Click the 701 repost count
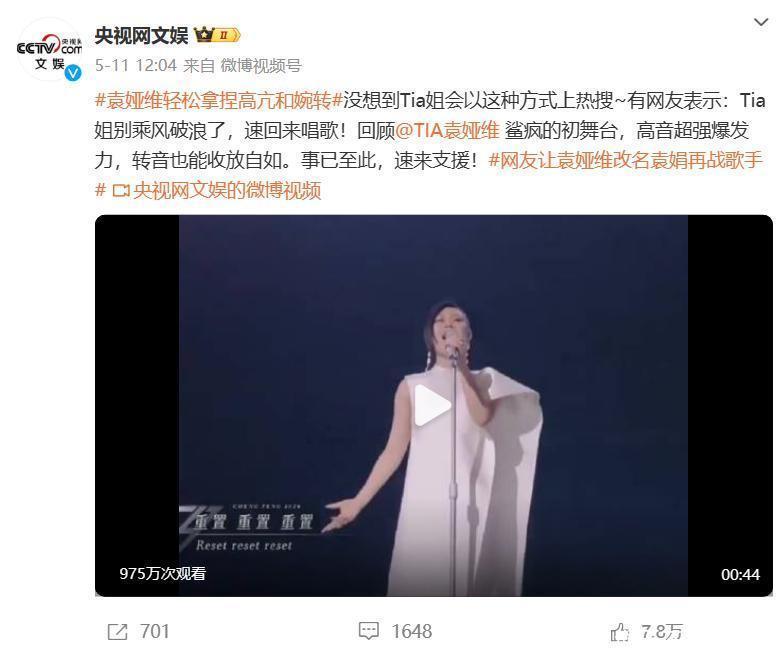781x656 pixels. point(154,632)
